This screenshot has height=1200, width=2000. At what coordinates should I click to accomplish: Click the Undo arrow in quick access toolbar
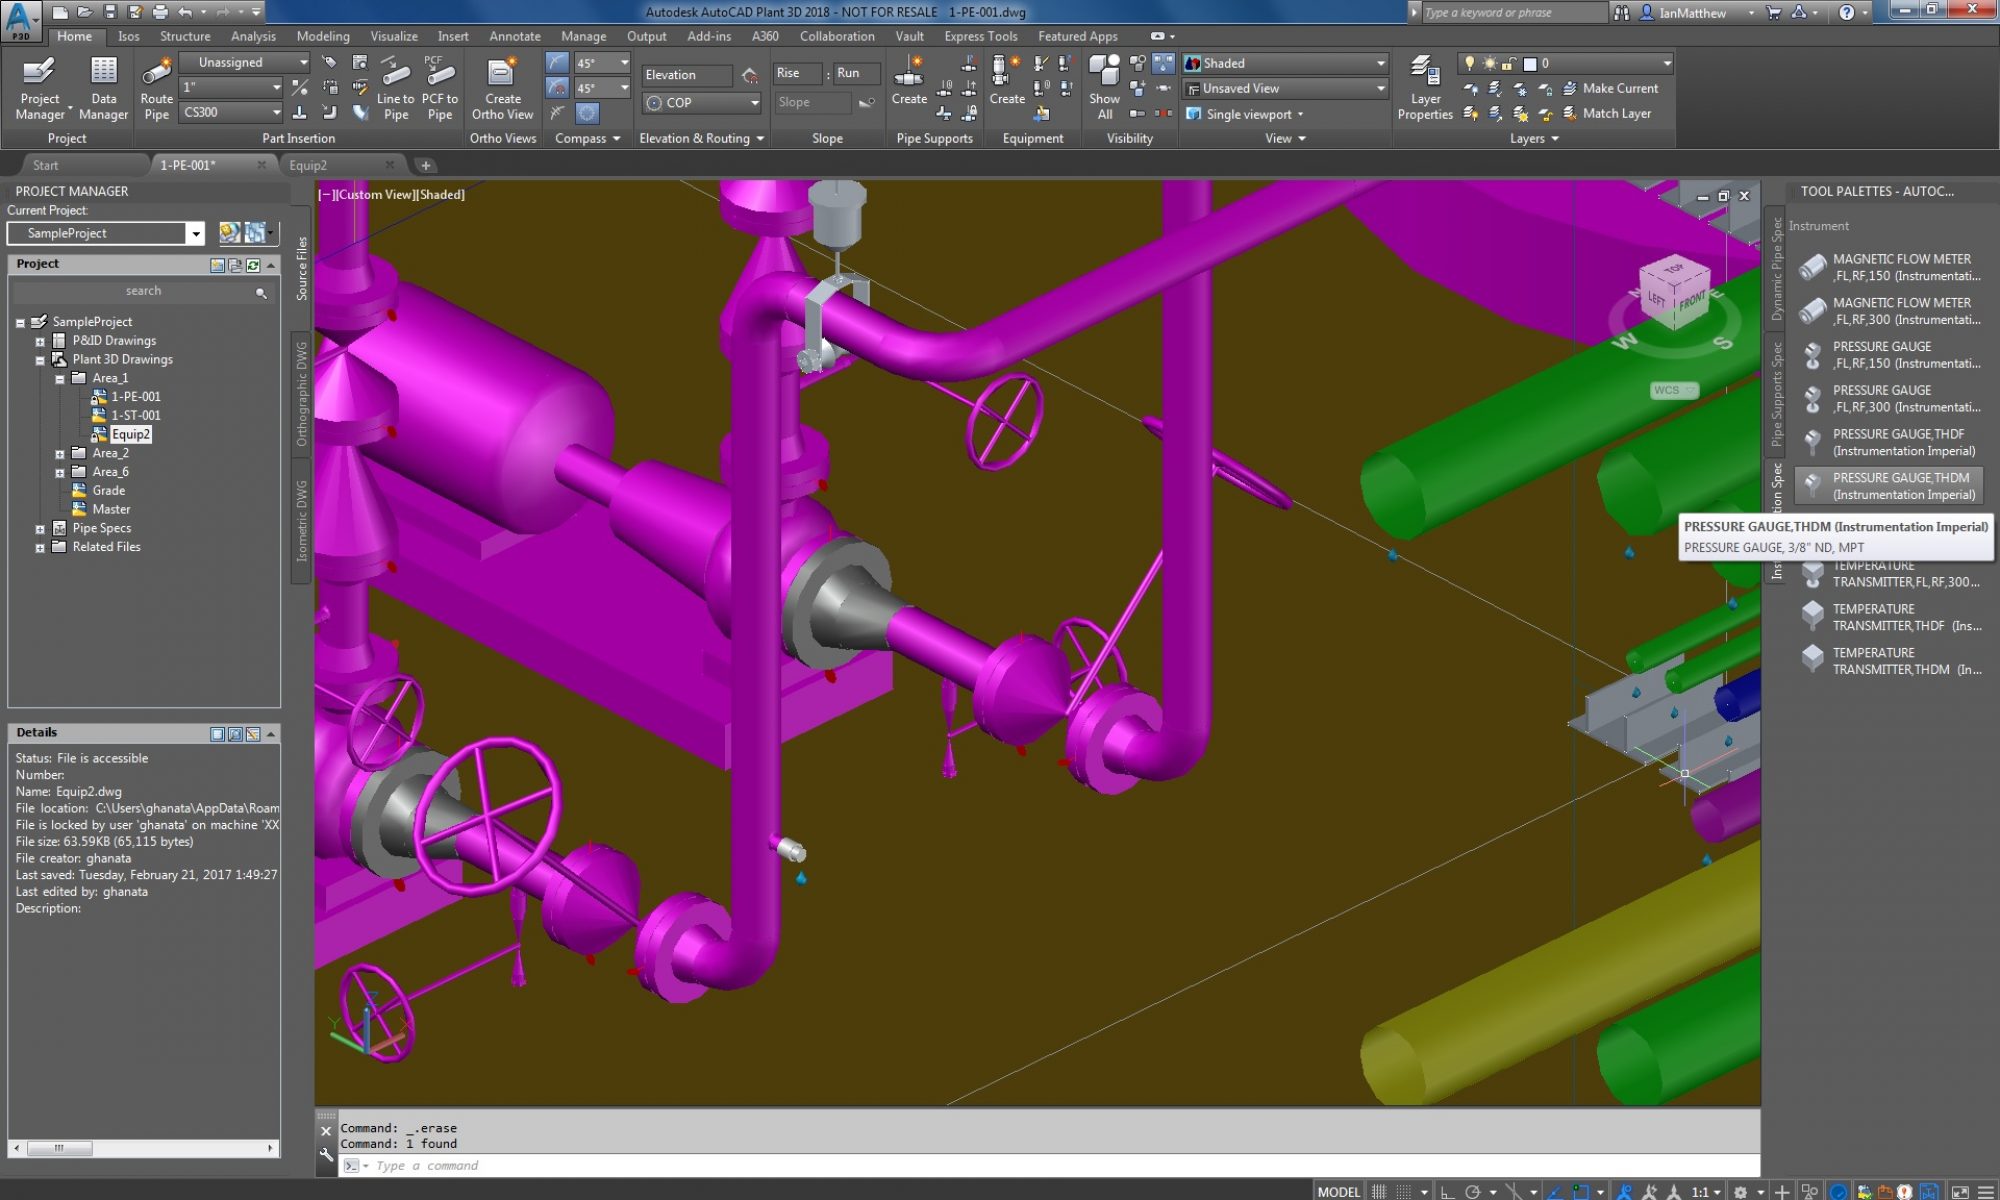(x=185, y=12)
